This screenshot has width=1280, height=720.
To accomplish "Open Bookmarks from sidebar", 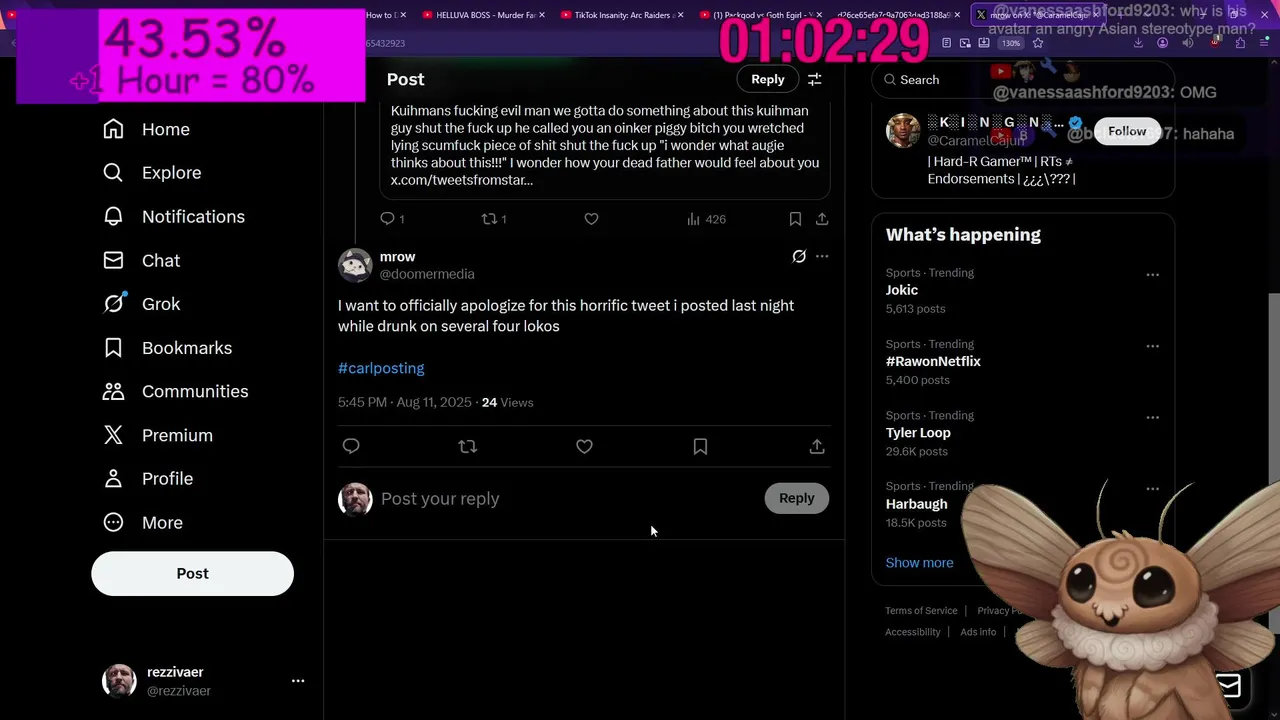I will tap(167, 348).
